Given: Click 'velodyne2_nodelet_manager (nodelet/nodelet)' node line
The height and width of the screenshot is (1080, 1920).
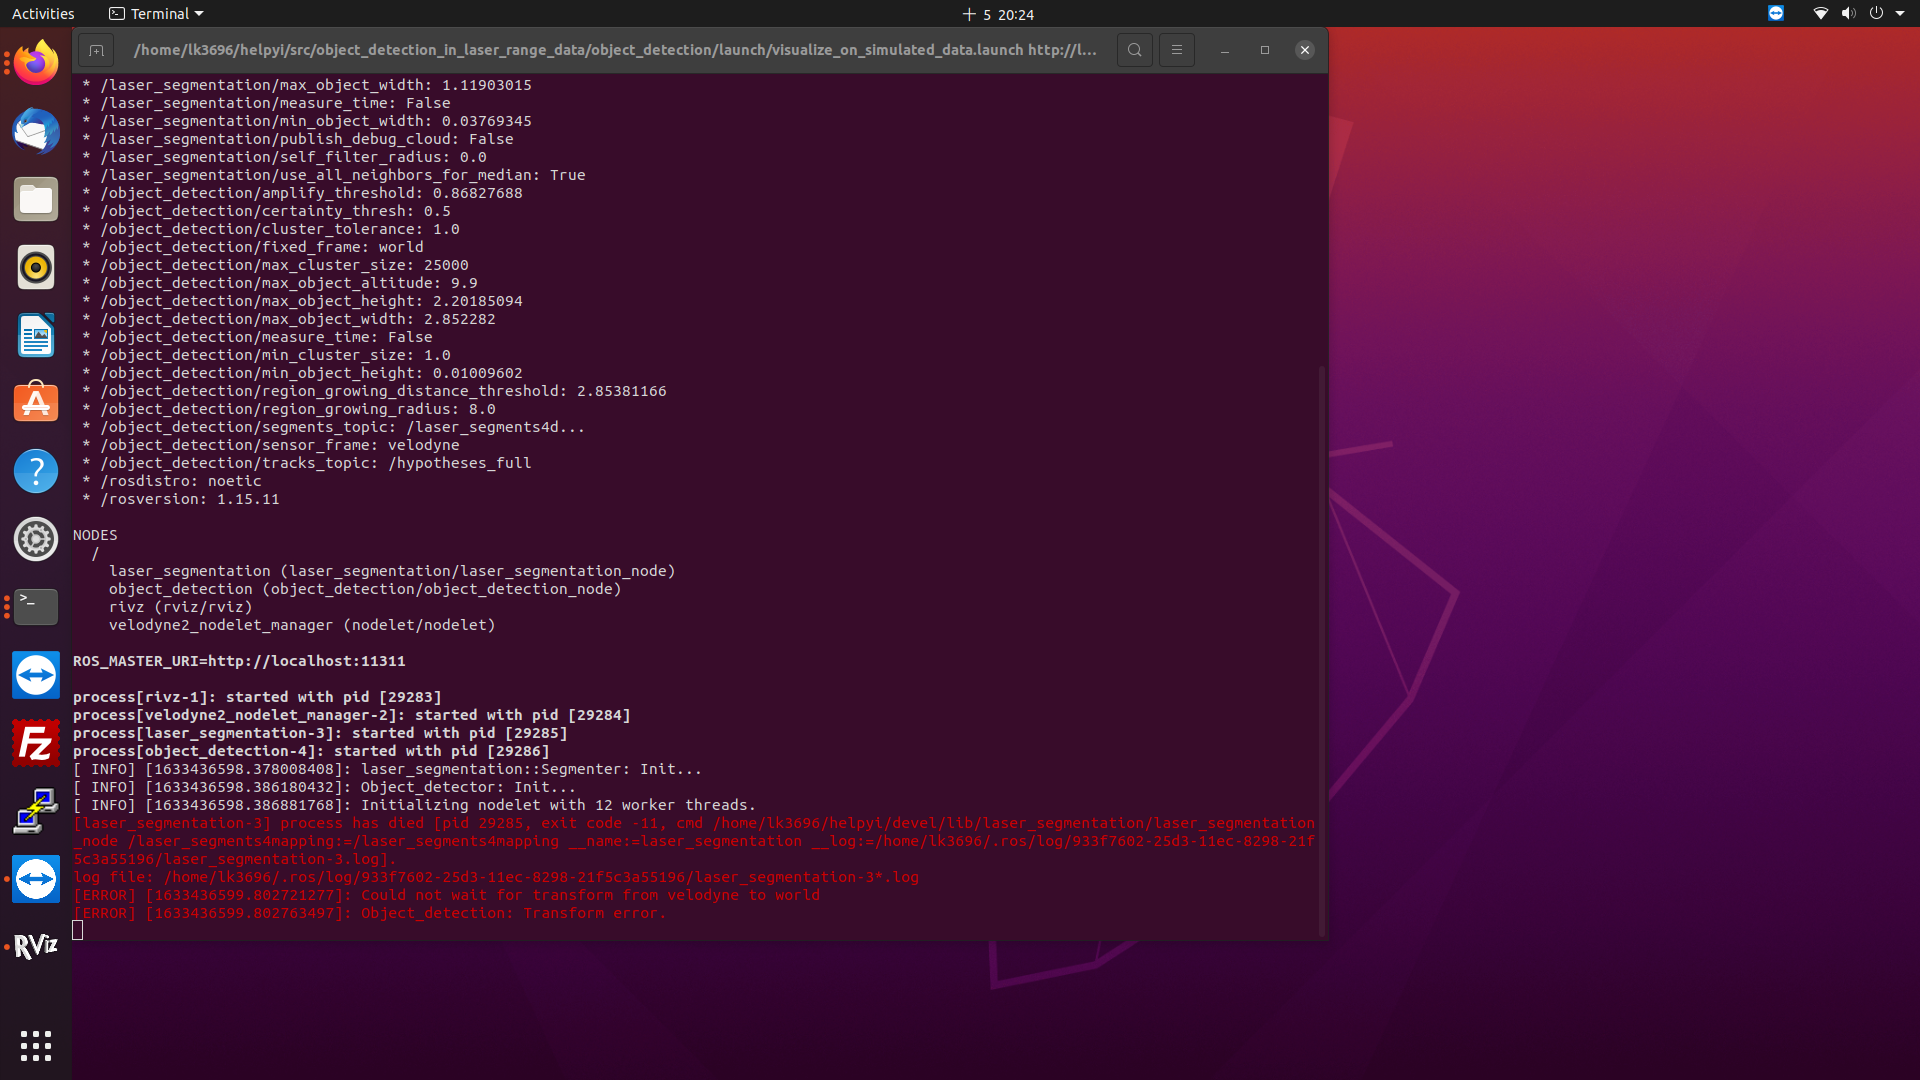Looking at the screenshot, I should point(302,625).
